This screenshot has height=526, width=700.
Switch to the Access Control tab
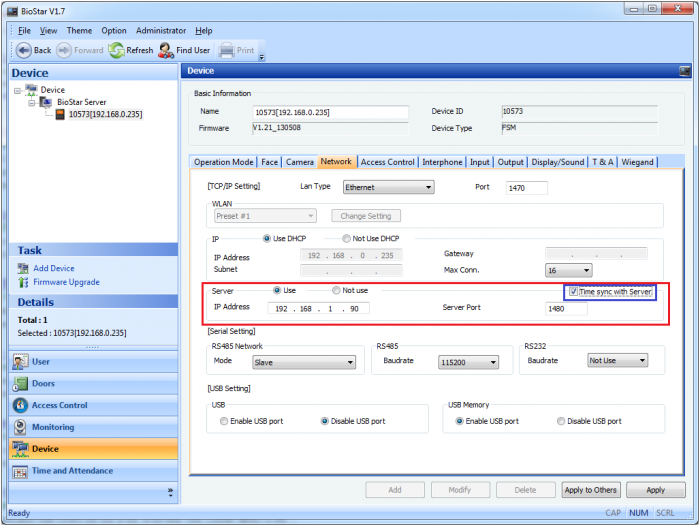point(387,162)
